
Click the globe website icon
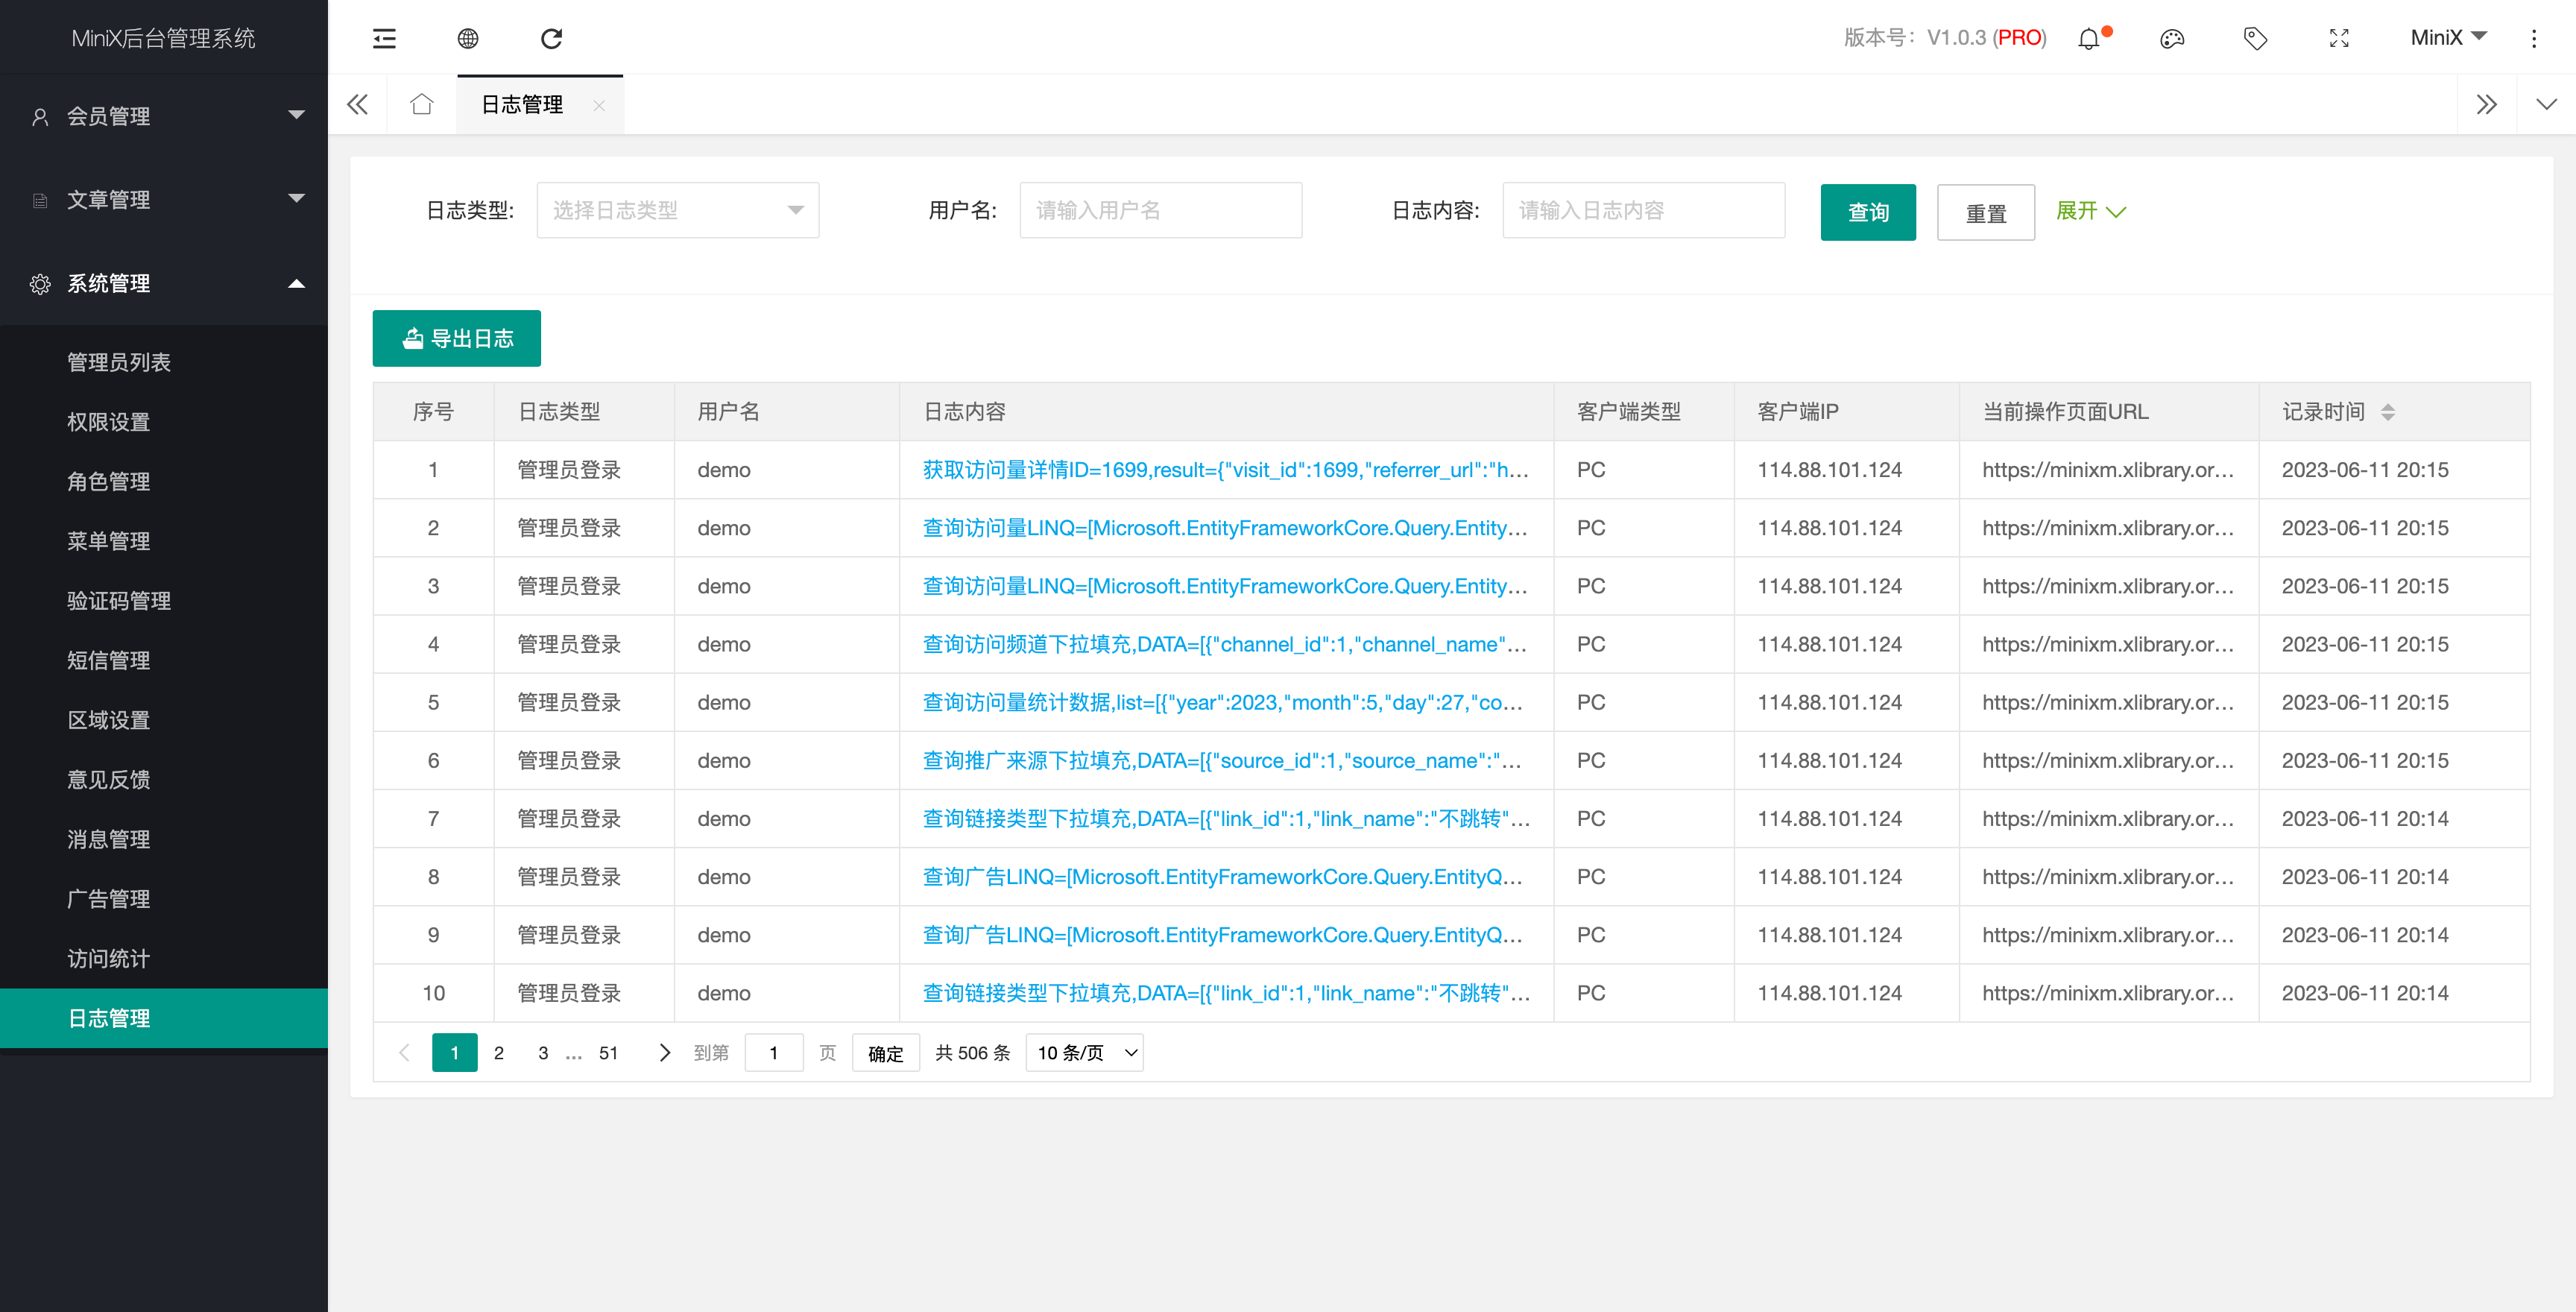[468, 38]
